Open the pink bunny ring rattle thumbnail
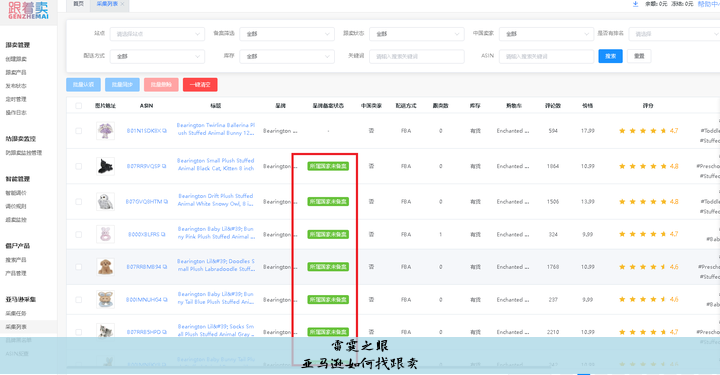 tap(105, 234)
